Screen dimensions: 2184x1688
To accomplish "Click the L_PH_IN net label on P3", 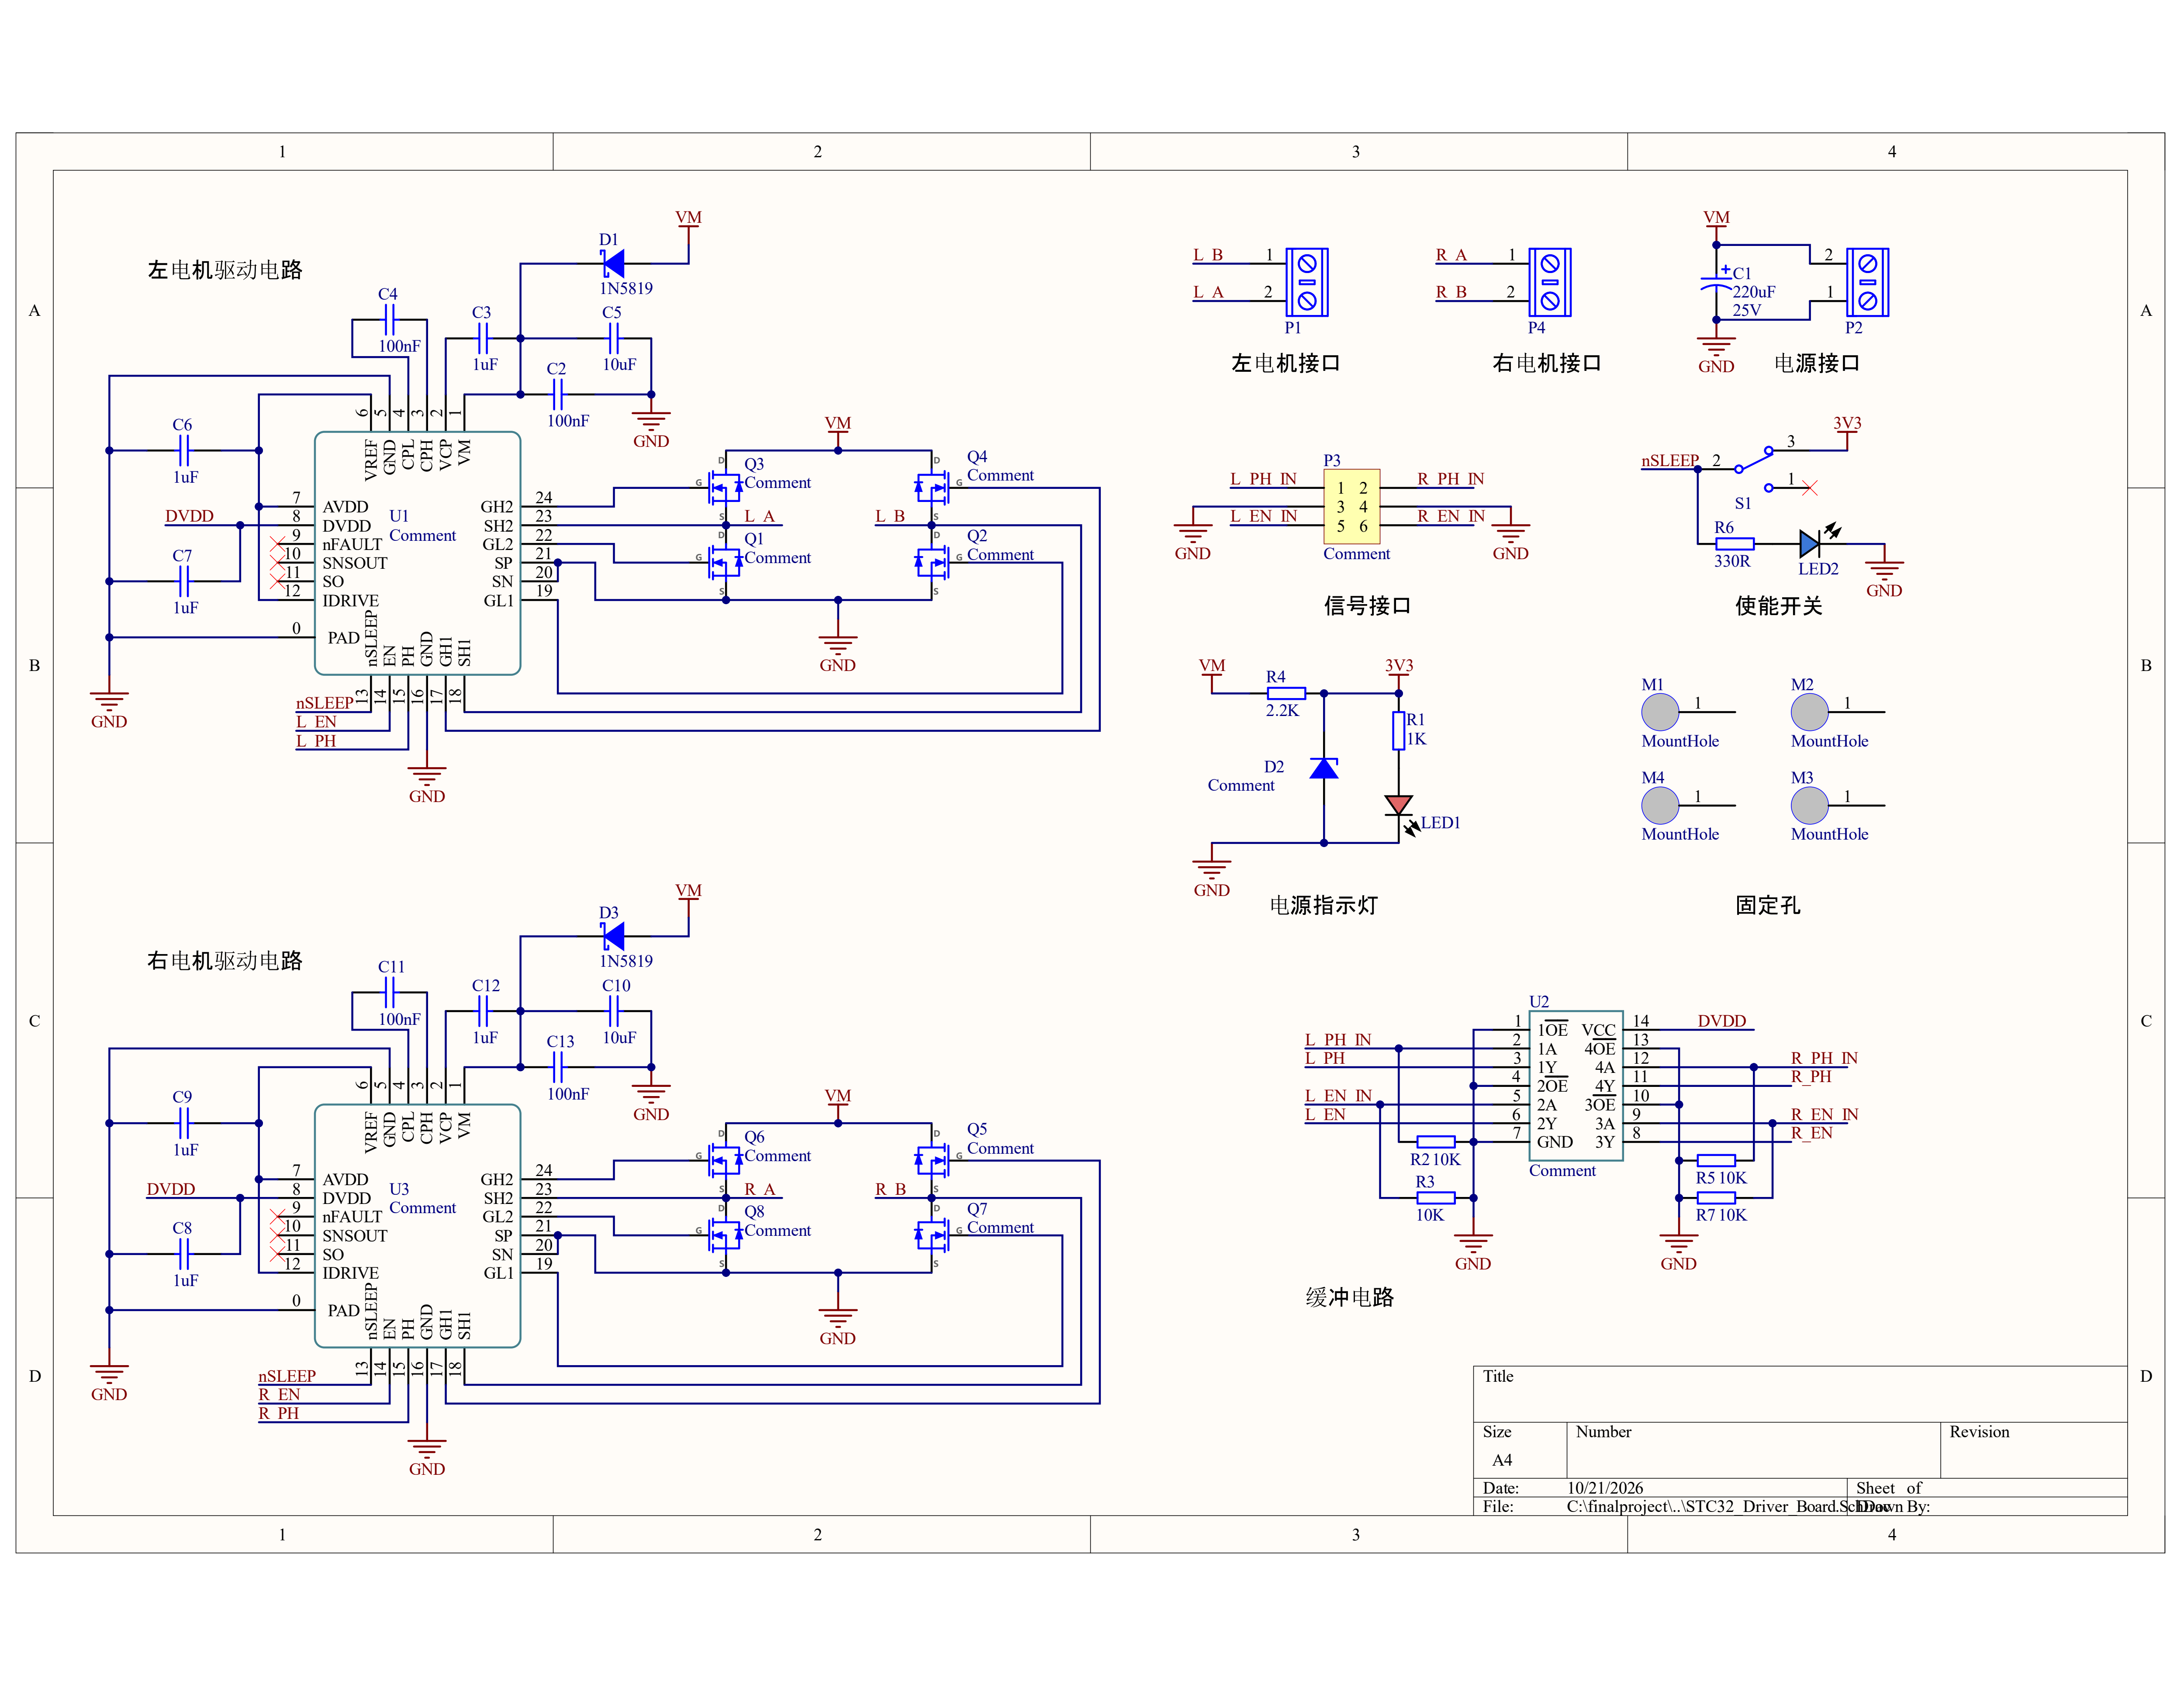I will tap(1263, 479).
